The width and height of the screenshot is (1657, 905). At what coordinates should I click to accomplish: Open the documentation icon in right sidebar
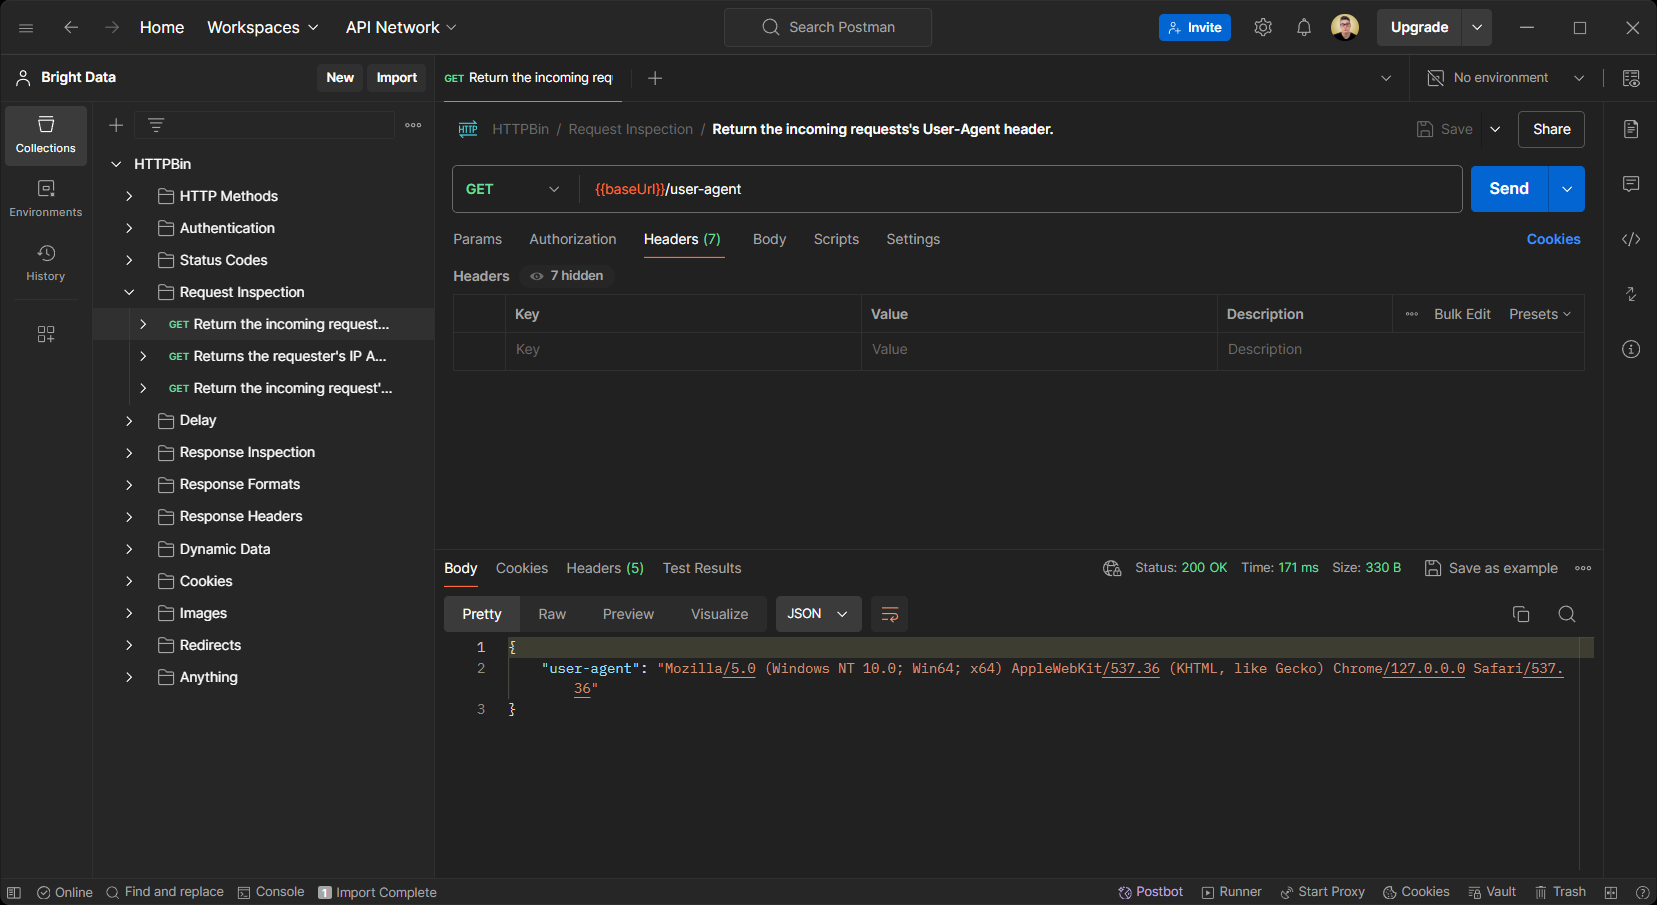click(x=1631, y=129)
